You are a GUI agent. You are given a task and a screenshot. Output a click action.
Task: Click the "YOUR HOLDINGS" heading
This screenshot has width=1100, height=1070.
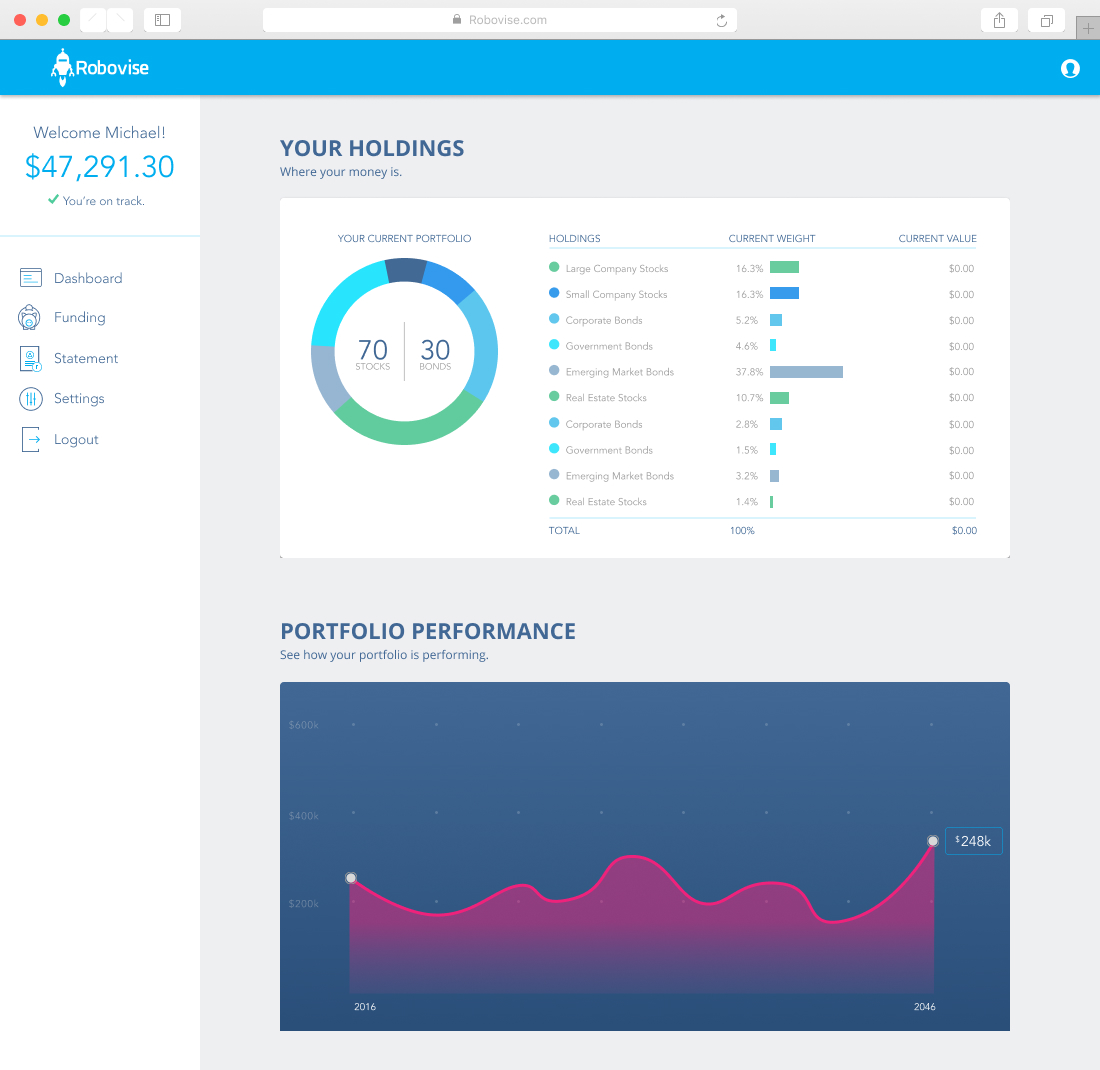(x=372, y=148)
